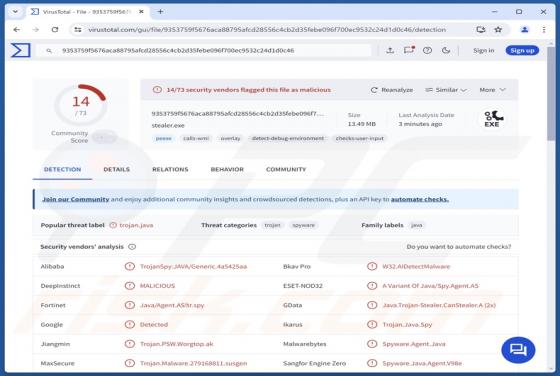The image size is (560, 376).
Task: Click the spyware threat category tag
Action: pos(304,225)
